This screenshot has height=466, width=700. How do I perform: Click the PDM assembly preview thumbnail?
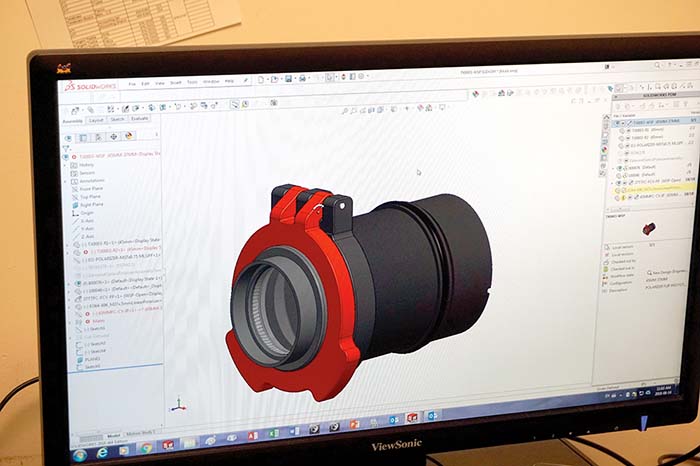[648, 229]
